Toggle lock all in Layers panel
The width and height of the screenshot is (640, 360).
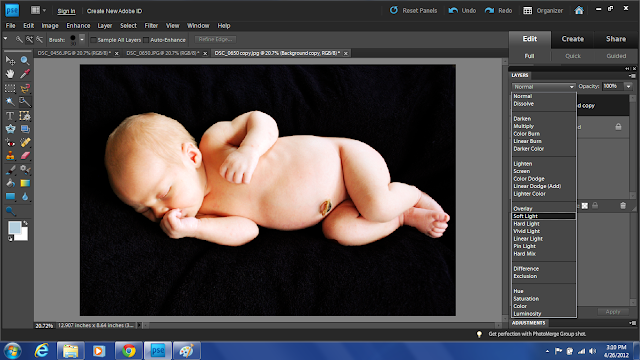point(595,206)
